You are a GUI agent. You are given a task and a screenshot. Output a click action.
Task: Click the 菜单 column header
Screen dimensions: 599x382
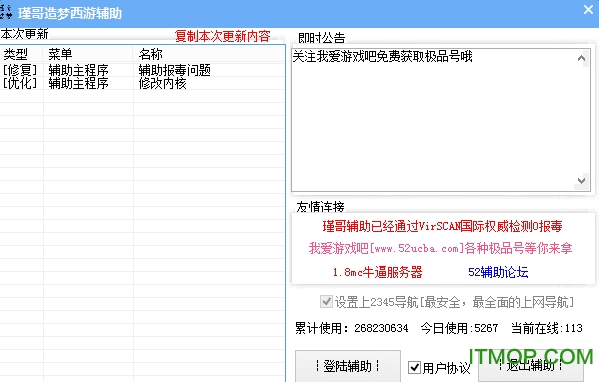click(x=88, y=54)
